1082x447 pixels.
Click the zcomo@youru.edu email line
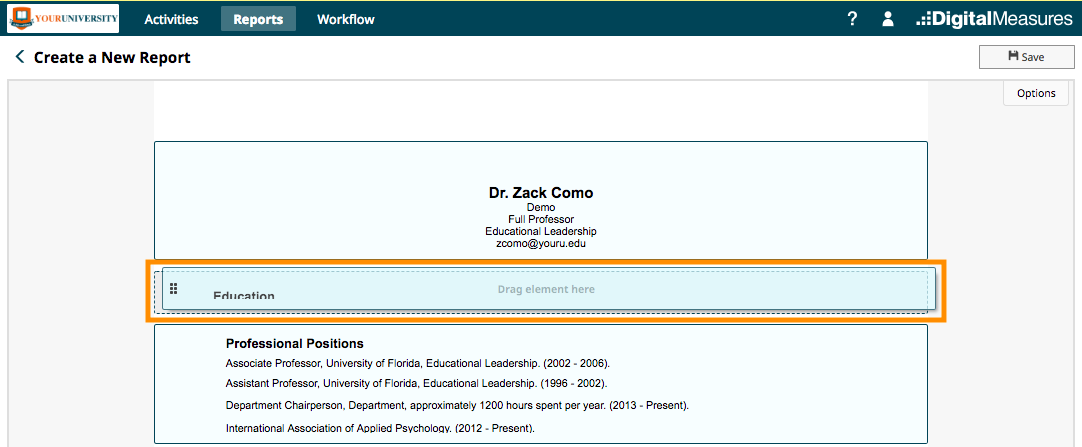point(541,244)
